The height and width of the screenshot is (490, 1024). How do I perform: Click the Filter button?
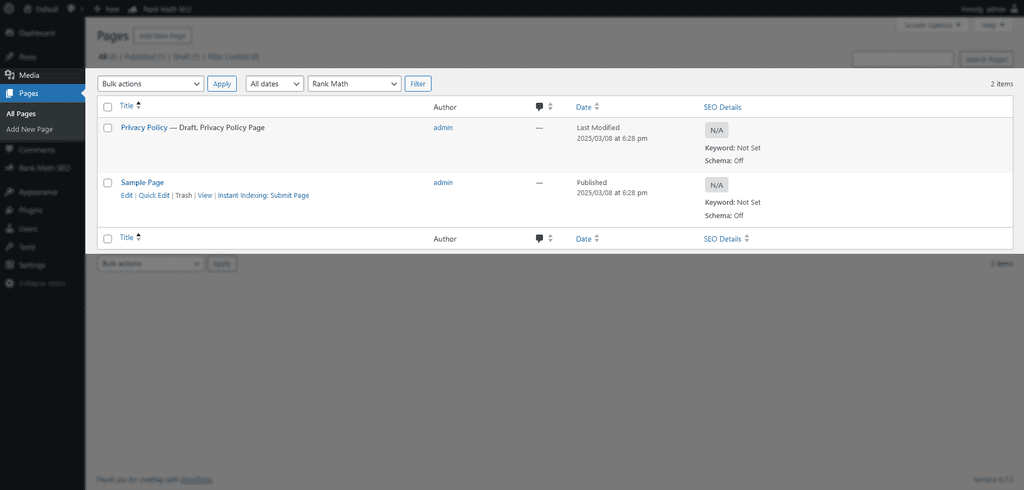418,84
